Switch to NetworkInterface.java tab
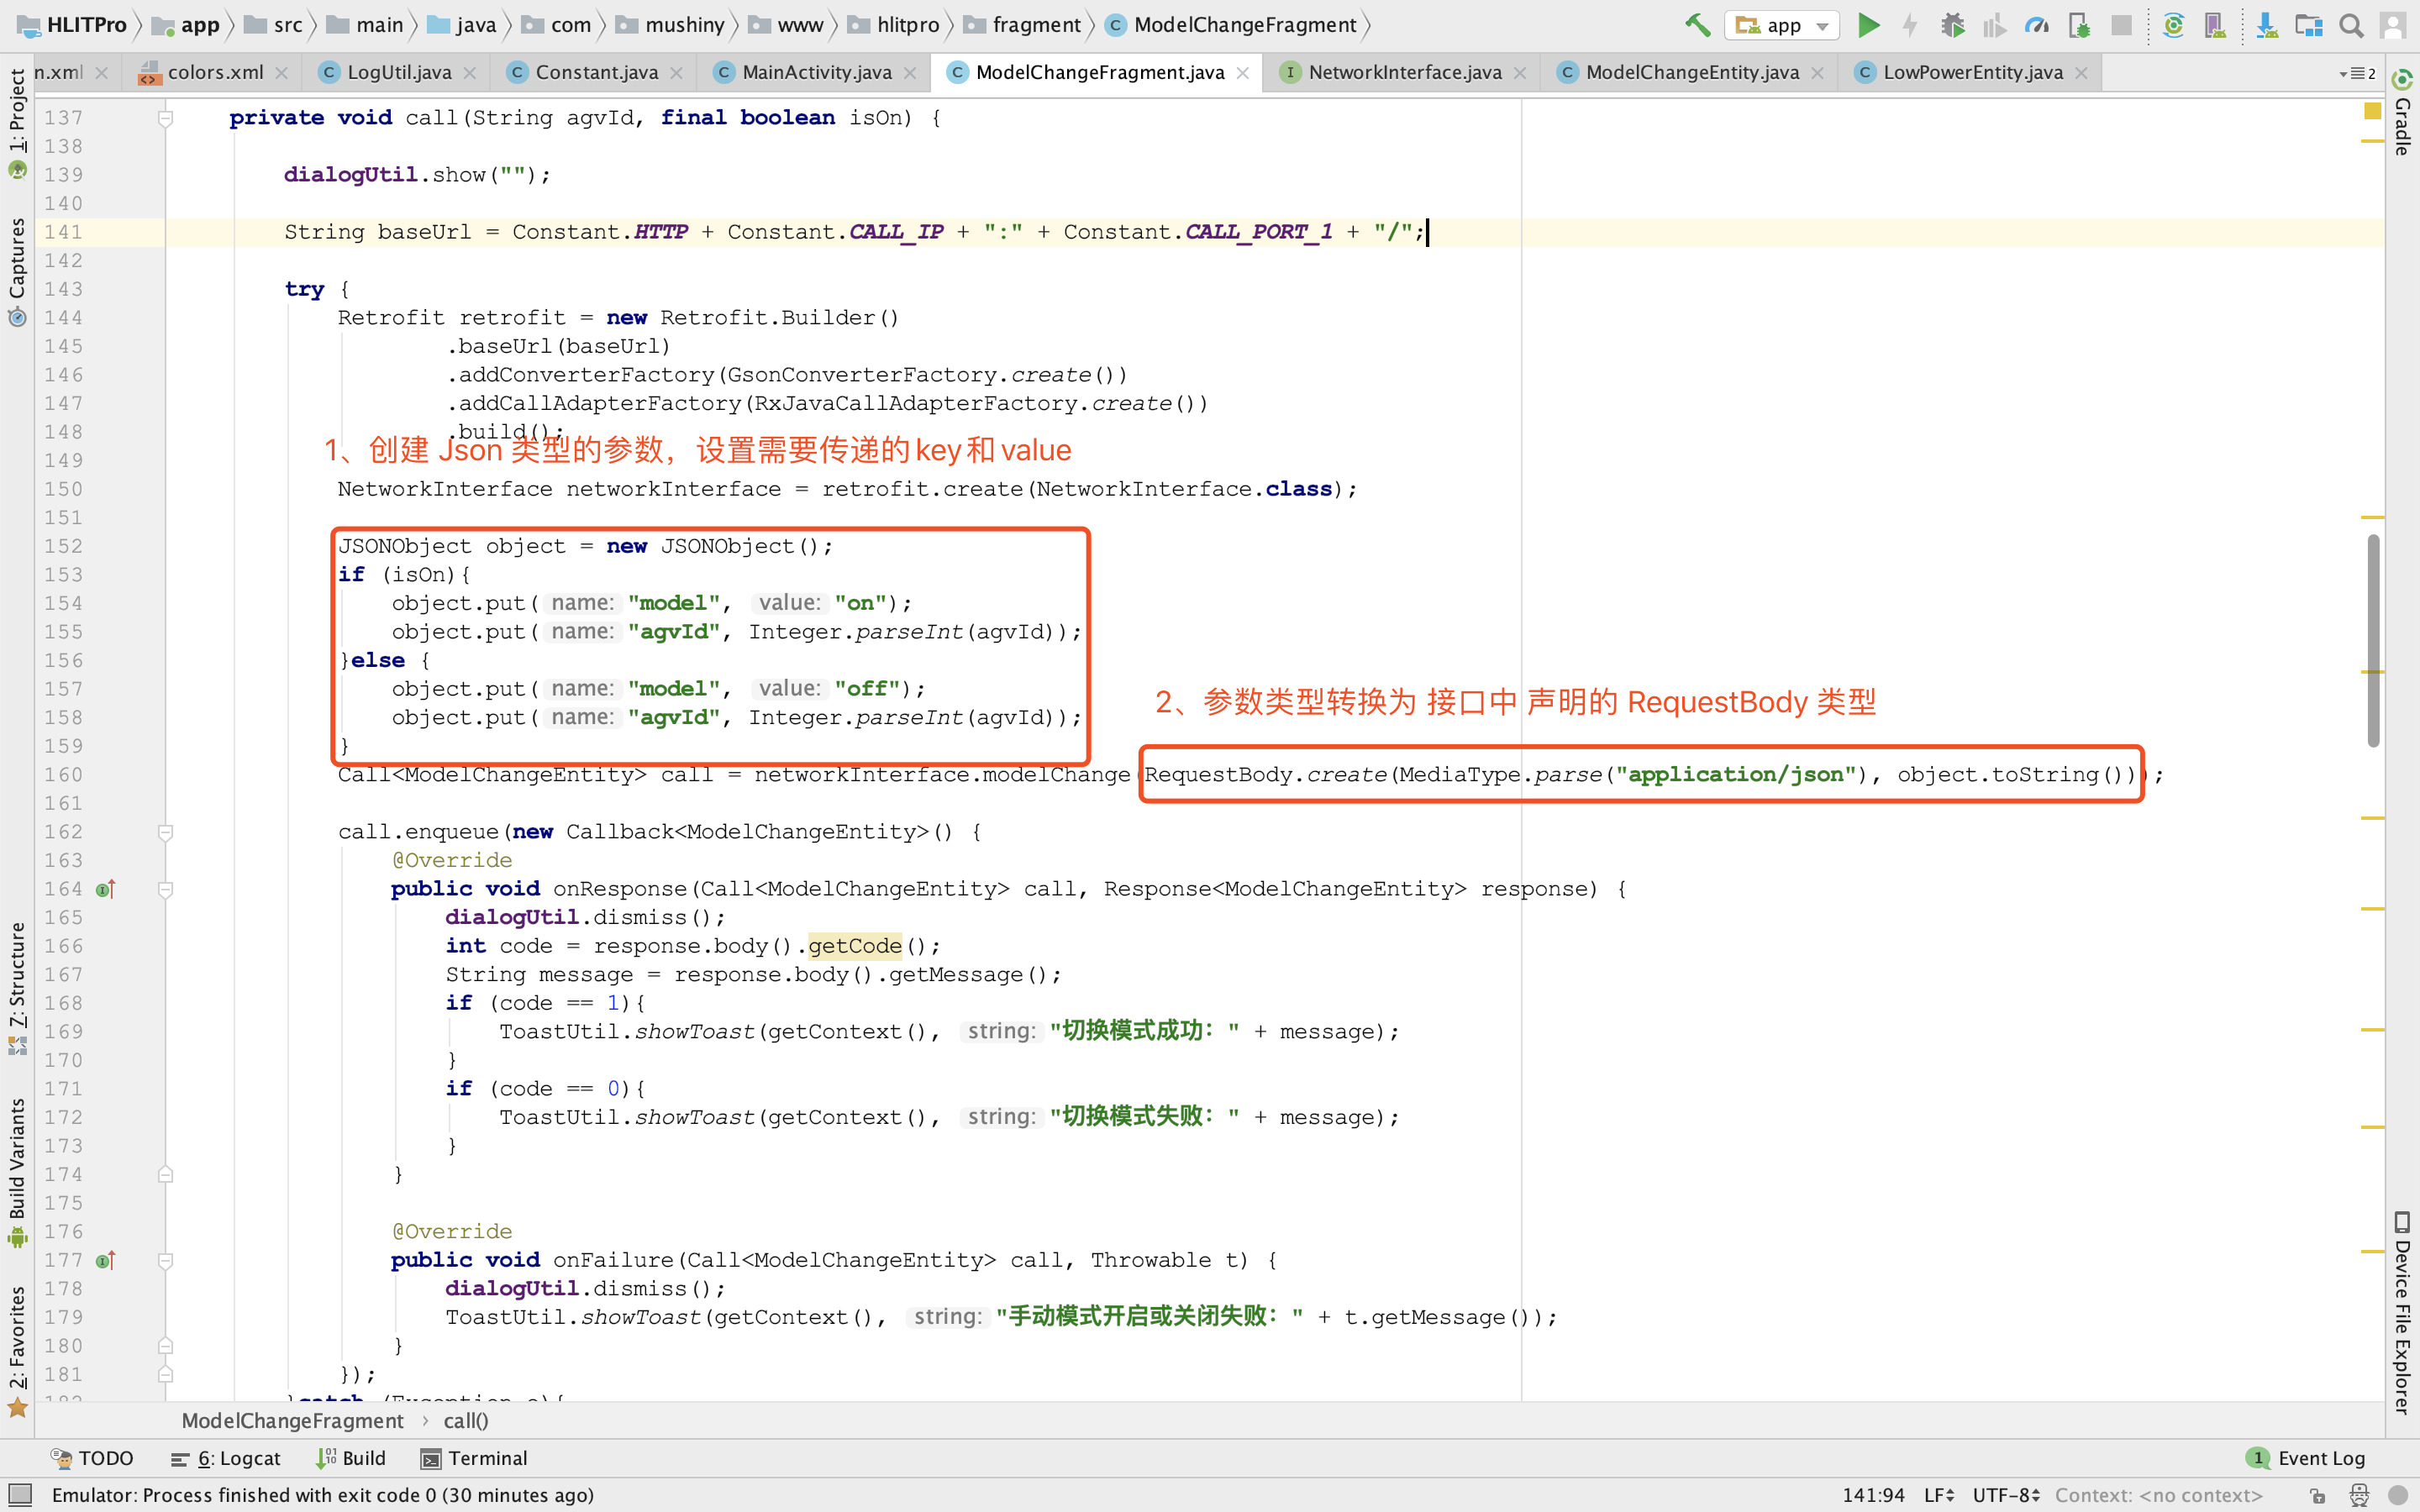 [1403, 72]
